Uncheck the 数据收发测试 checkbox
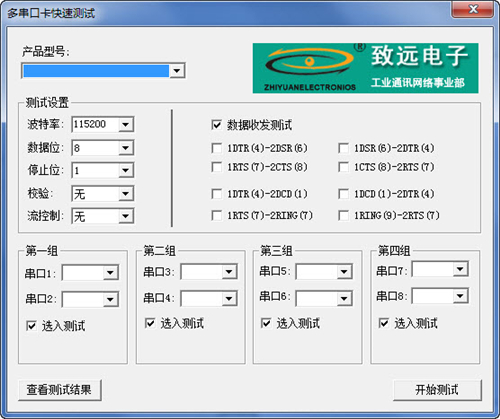 [217, 125]
